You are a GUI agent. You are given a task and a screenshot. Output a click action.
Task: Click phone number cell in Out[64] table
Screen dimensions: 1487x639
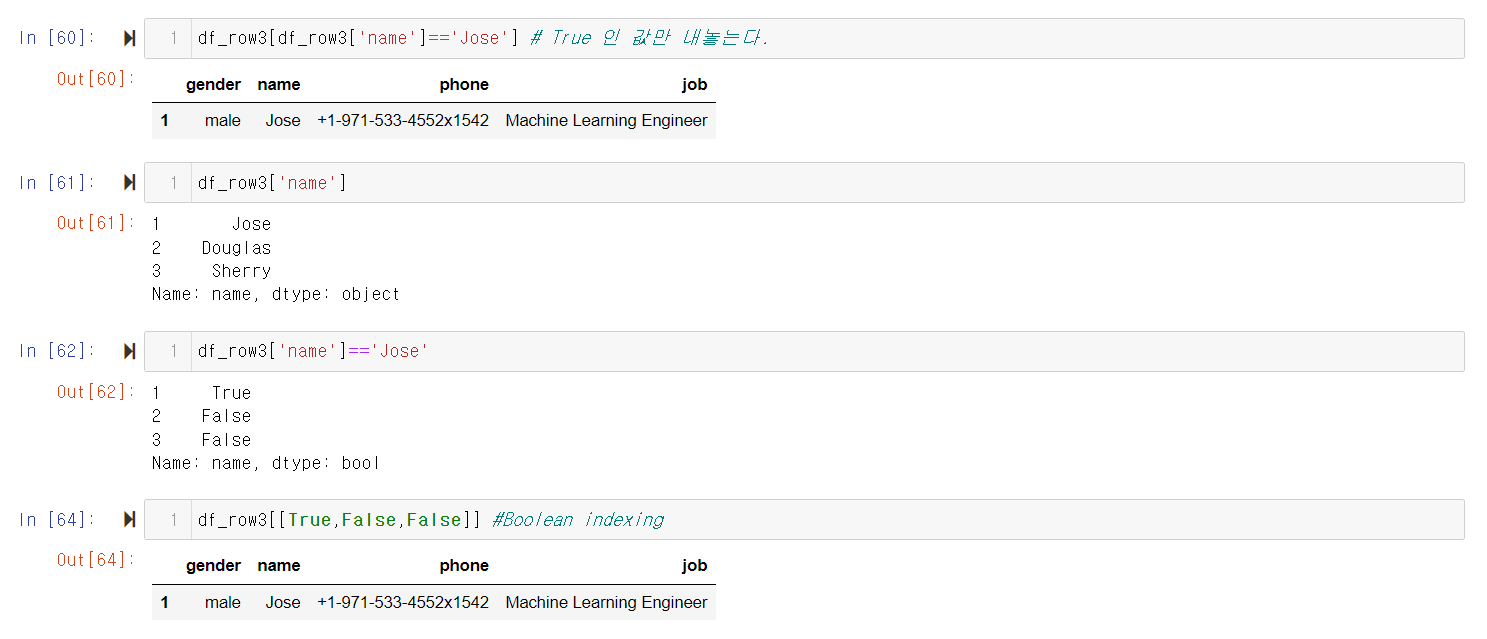(403, 602)
